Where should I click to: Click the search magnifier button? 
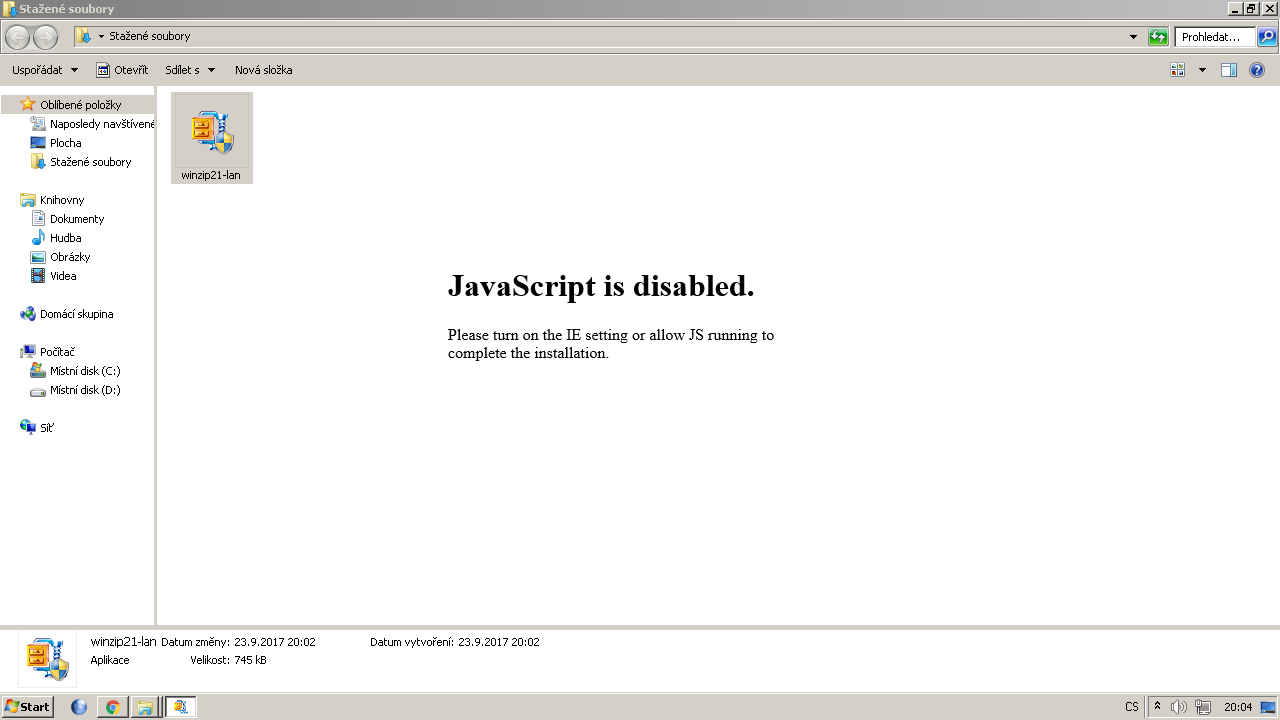tap(1267, 37)
